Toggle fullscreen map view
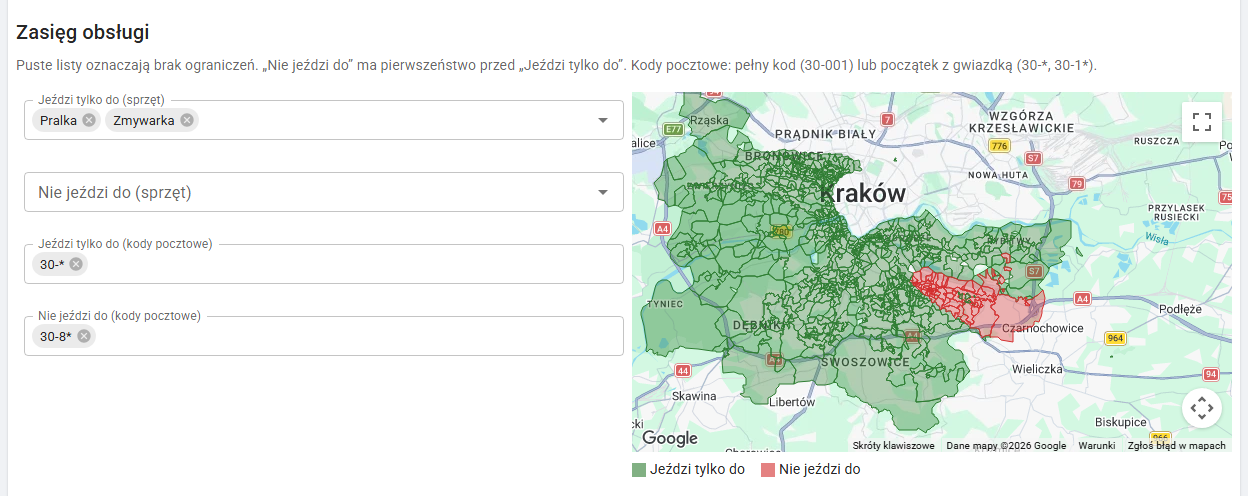This screenshot has width=1248, height=496. tap(1202, 122)
